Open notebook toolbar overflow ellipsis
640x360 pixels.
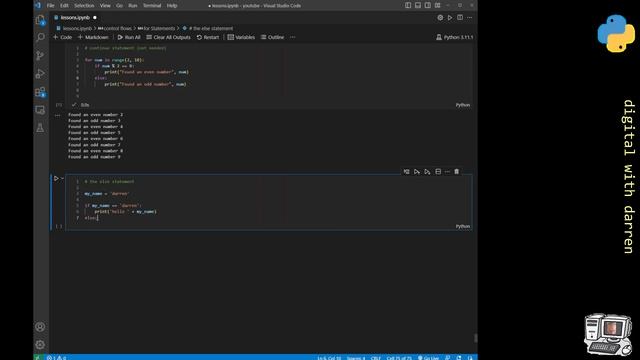point(293,37)
